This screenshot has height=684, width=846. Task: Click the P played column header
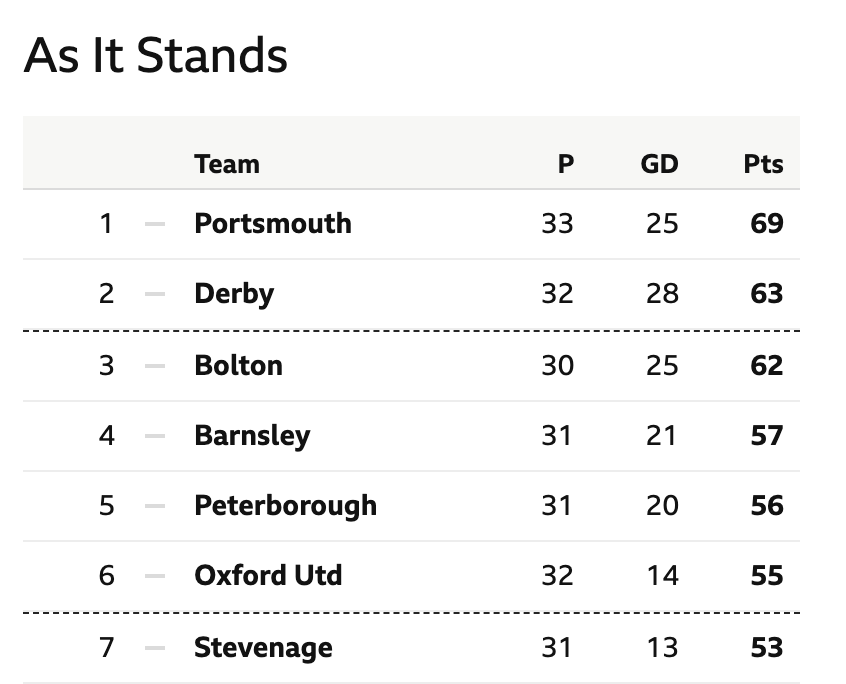[565, 164]
